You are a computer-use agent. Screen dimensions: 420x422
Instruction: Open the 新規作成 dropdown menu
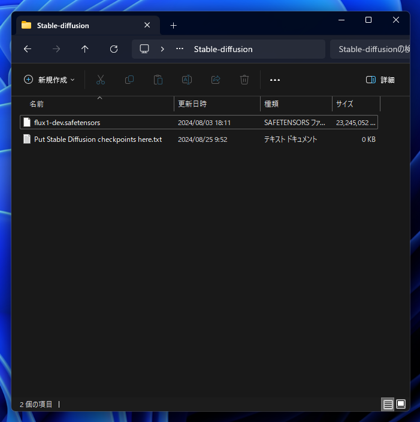click(x=49, y=80)
